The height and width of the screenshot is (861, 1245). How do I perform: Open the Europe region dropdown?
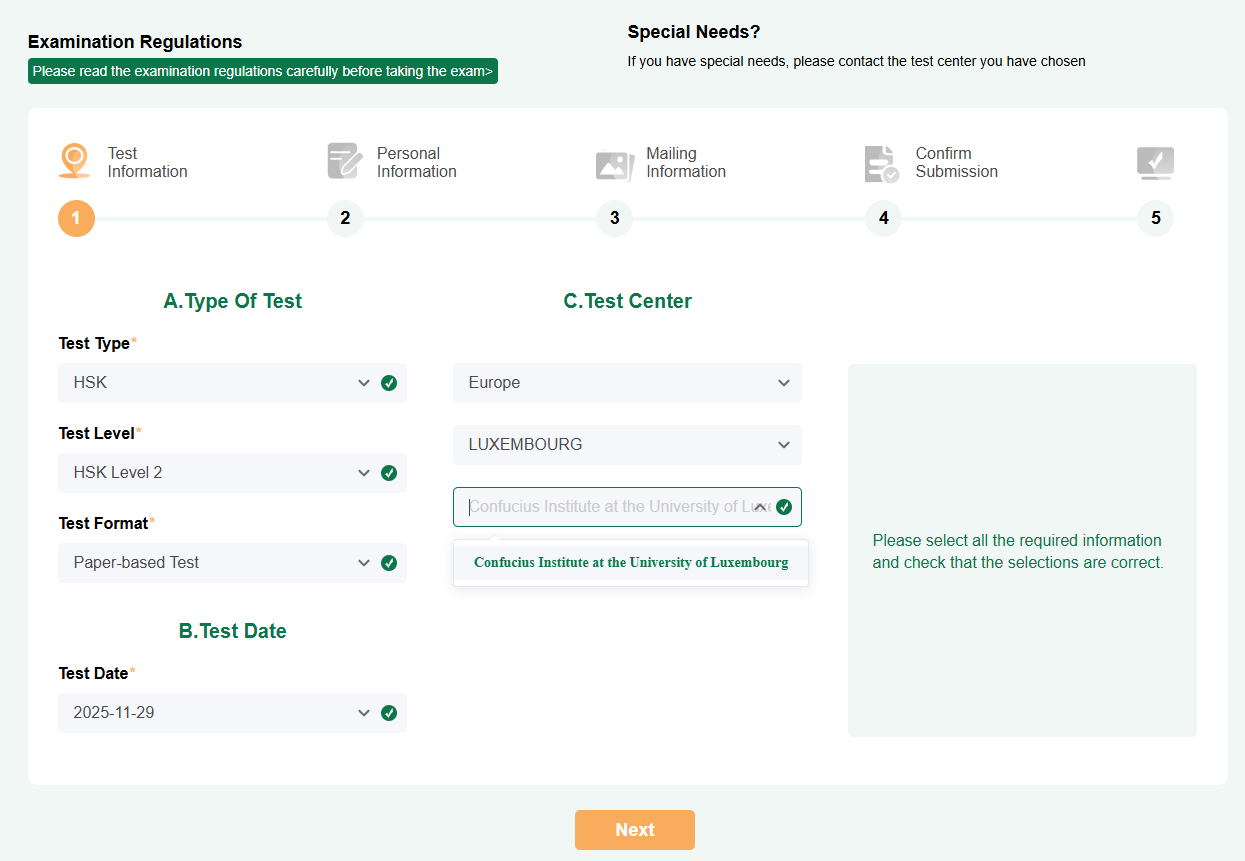click(x=627, y=383)
